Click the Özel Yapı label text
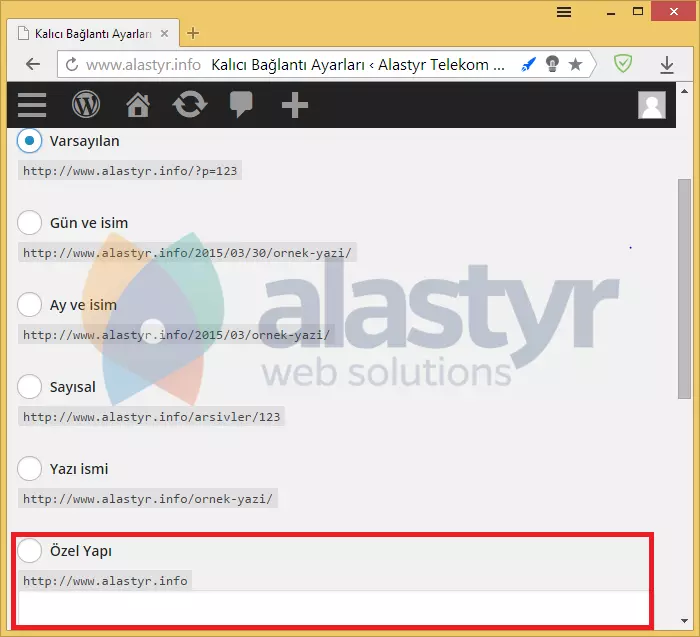This screenshot has height=637, width=700. pos(80,551)
